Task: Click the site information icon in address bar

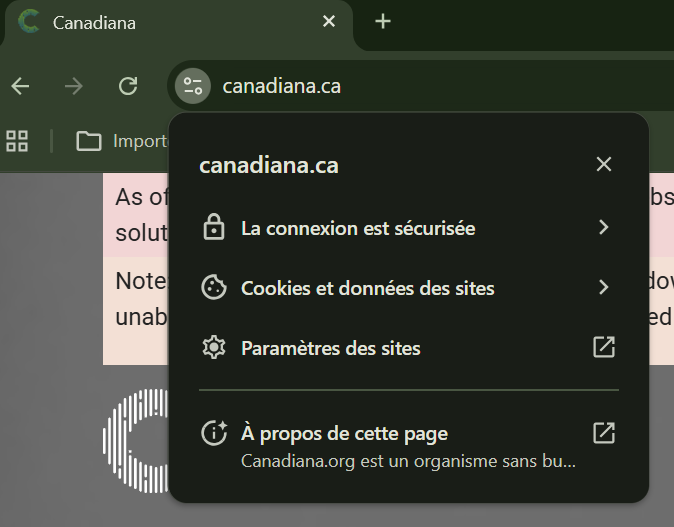Action: click(193, 86)
